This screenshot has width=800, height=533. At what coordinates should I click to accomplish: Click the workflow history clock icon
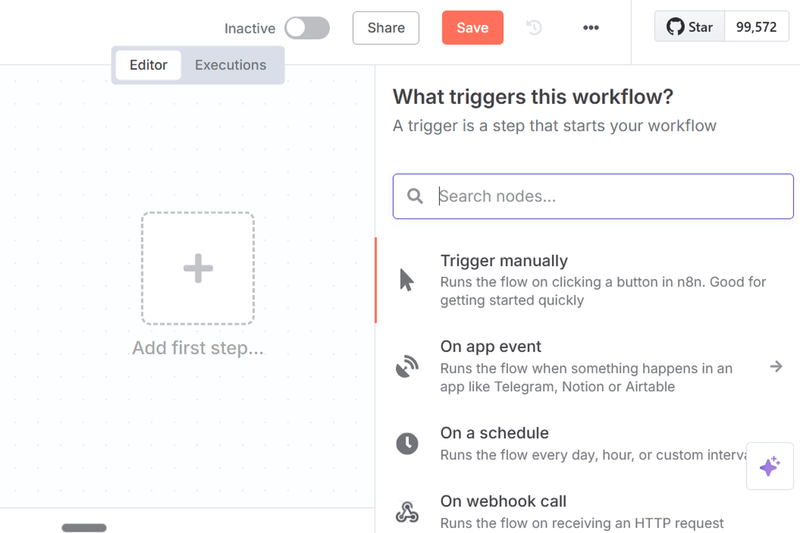point(534,28)
